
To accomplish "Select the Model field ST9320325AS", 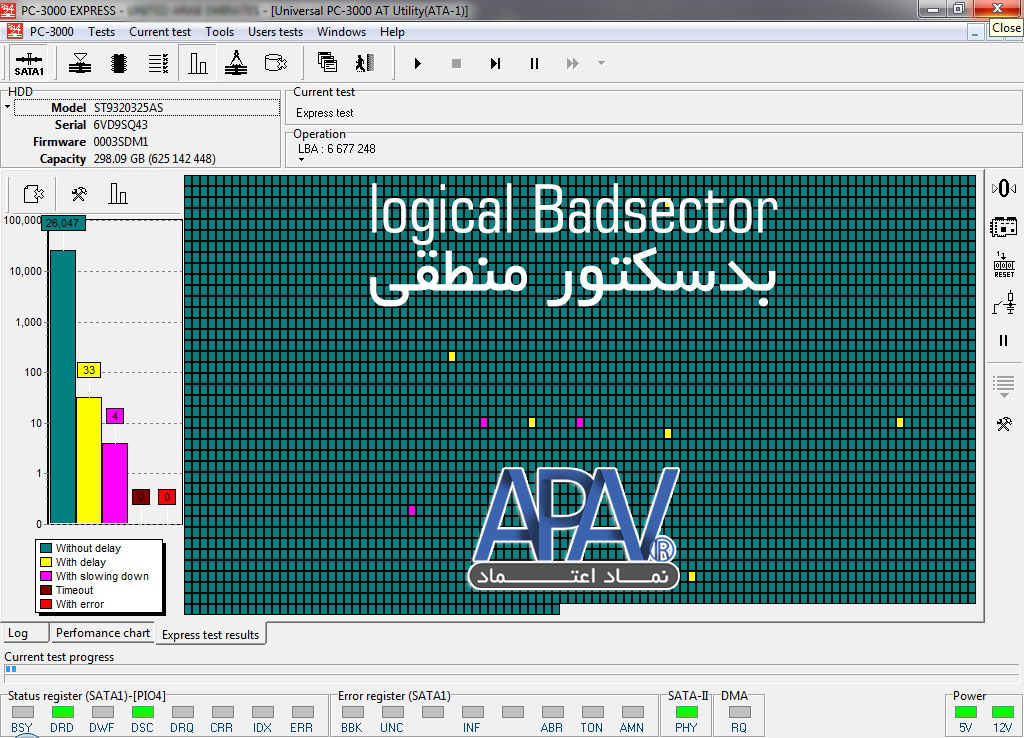I will point(147,108).
